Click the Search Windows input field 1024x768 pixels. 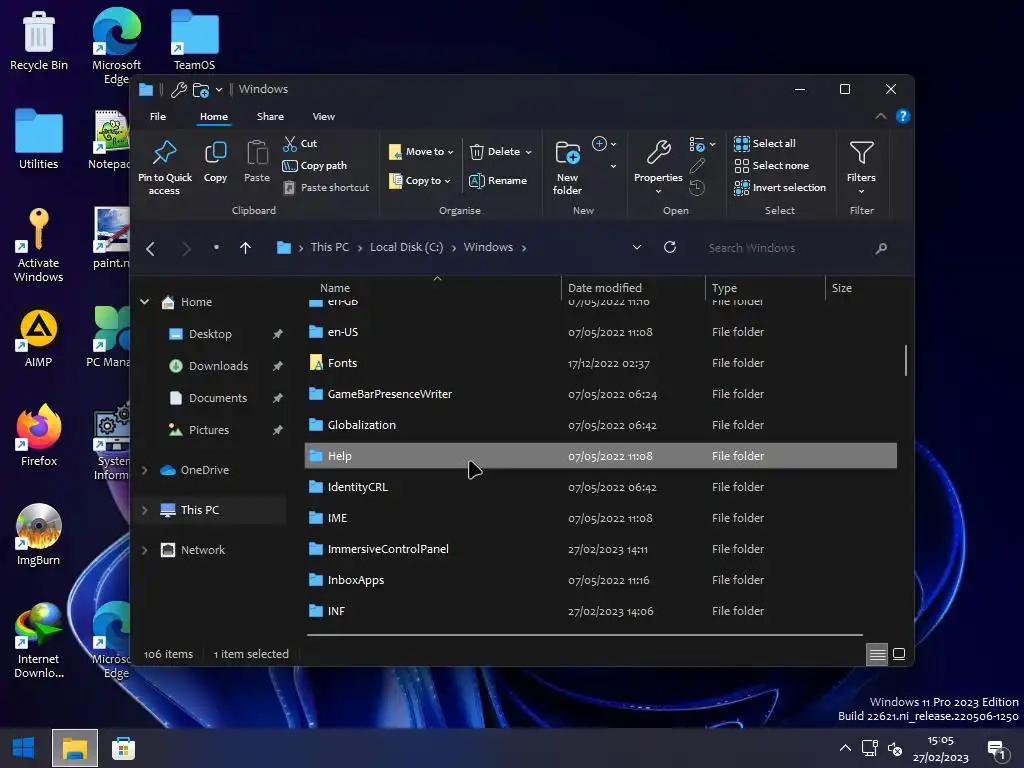(x=787, y=248)
